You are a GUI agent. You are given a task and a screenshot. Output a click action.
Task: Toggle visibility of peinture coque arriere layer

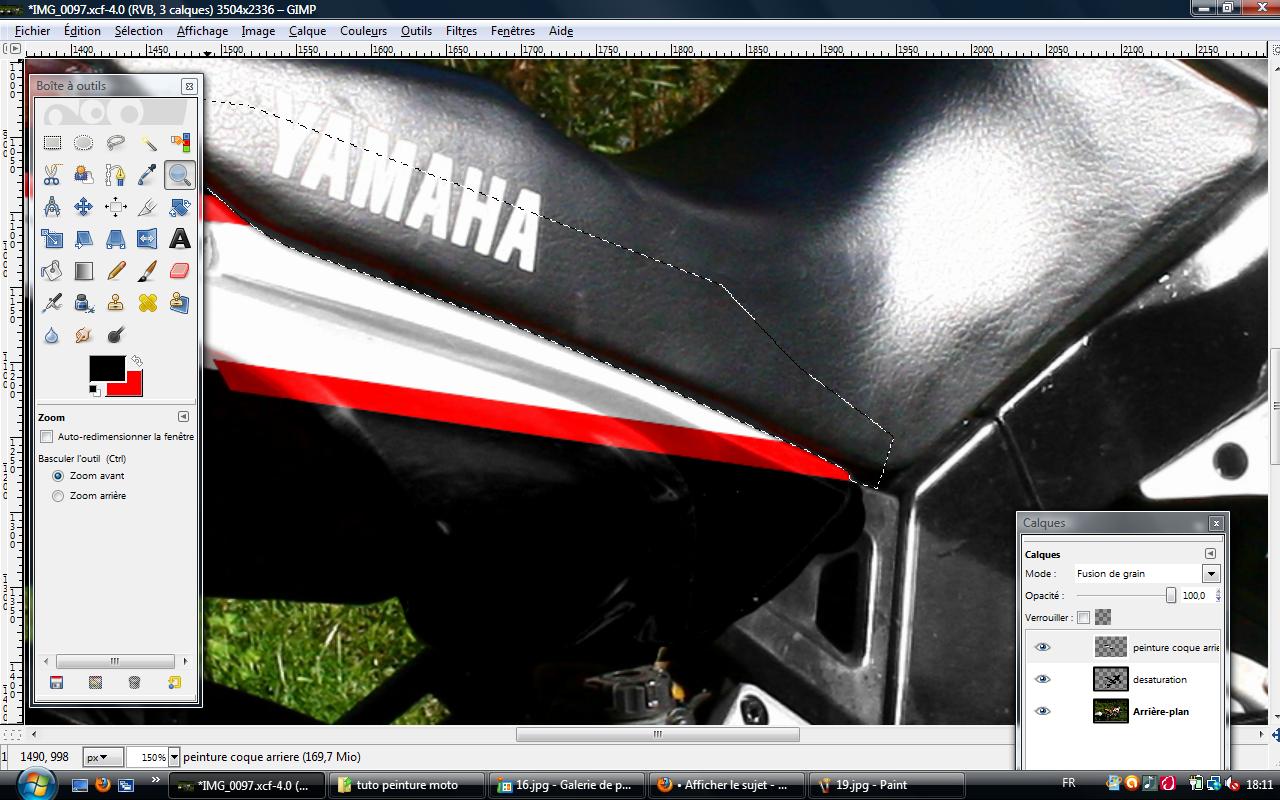pyautogui.click(x=1043, y=647)
